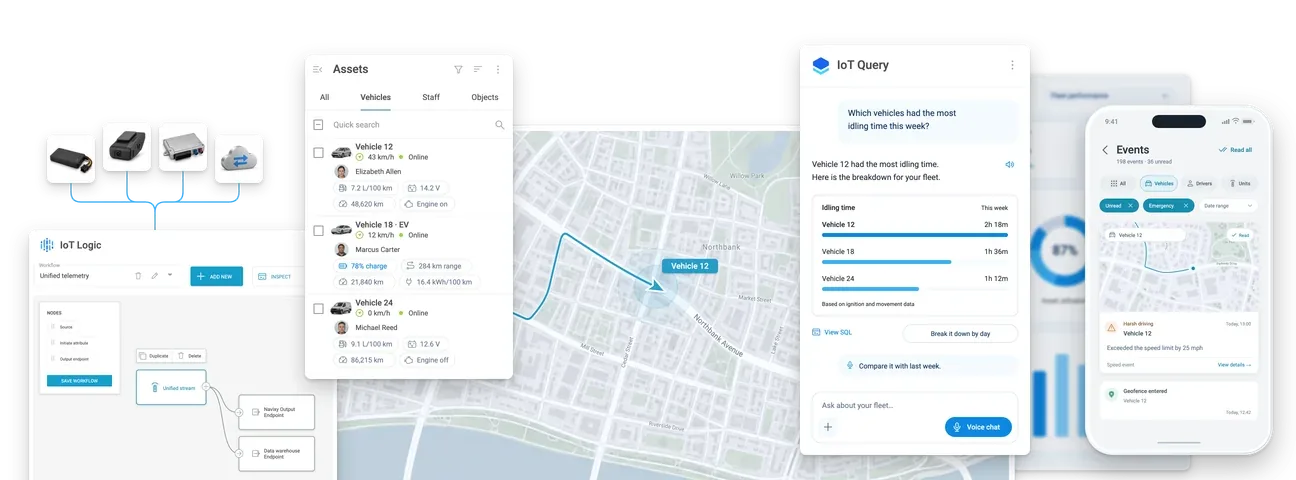The width and height of the screenshot is (1296, 480).
Task: Switch to the Vehicles tab in Assets
Action: [376, 98]
